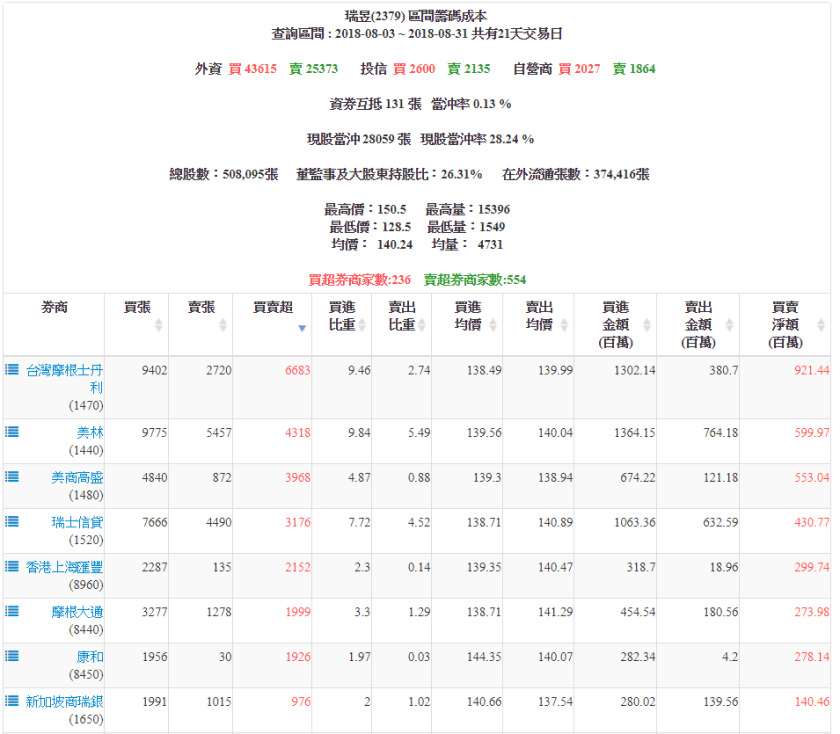Click 新加坡商瑞銀 broker name
This screenshot has width=840, height=734.
tap(64, 701)
